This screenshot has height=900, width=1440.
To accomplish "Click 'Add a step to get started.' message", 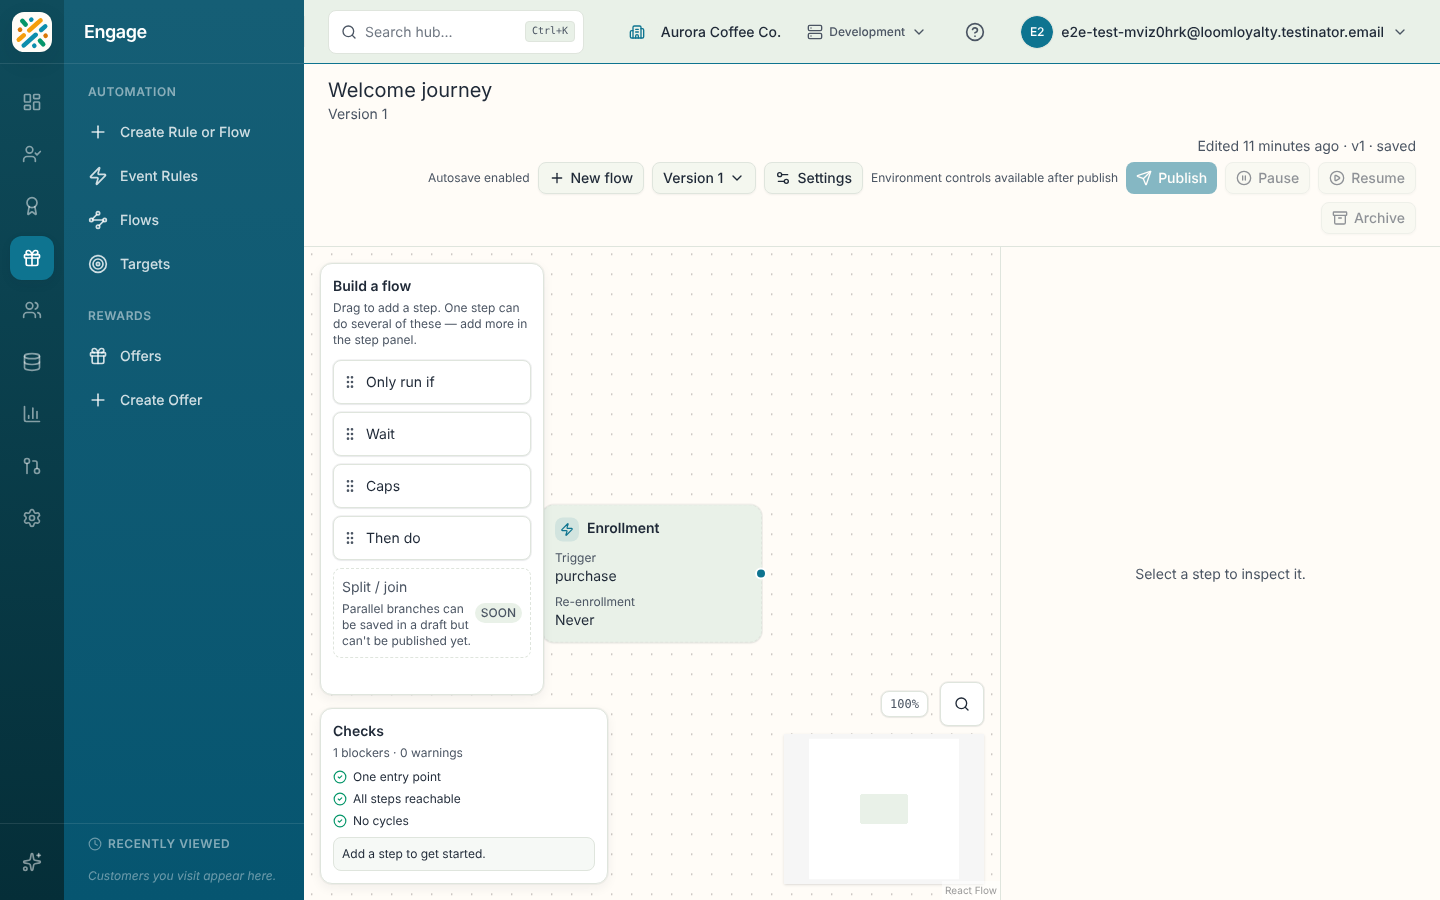I will pyautogui.click(x=464, y=854).
